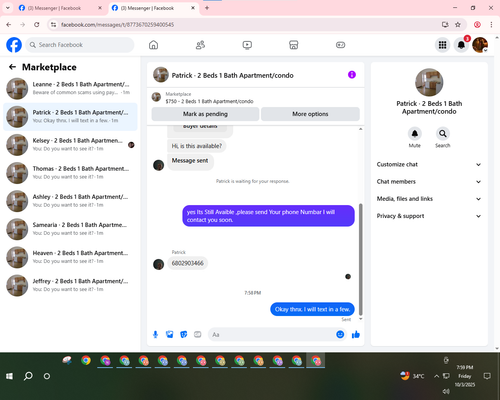
Task: Click the Search magnifier in chat details
Action: click(443, 134)
